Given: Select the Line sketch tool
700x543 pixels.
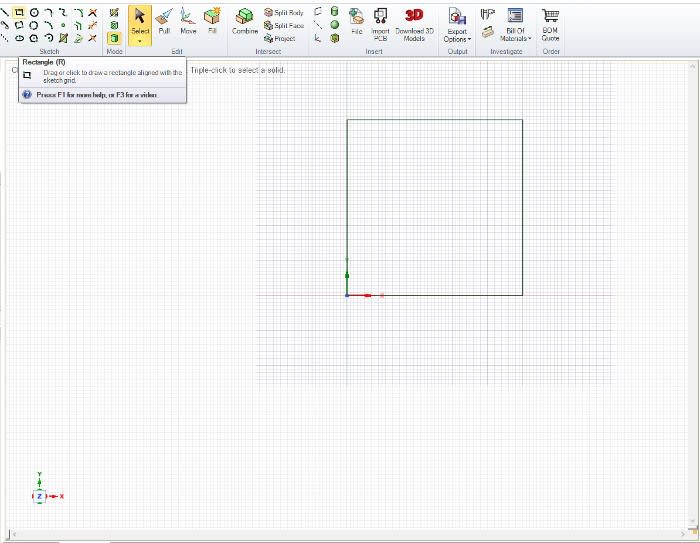Looking at the screenshot, I should (4, 13).
